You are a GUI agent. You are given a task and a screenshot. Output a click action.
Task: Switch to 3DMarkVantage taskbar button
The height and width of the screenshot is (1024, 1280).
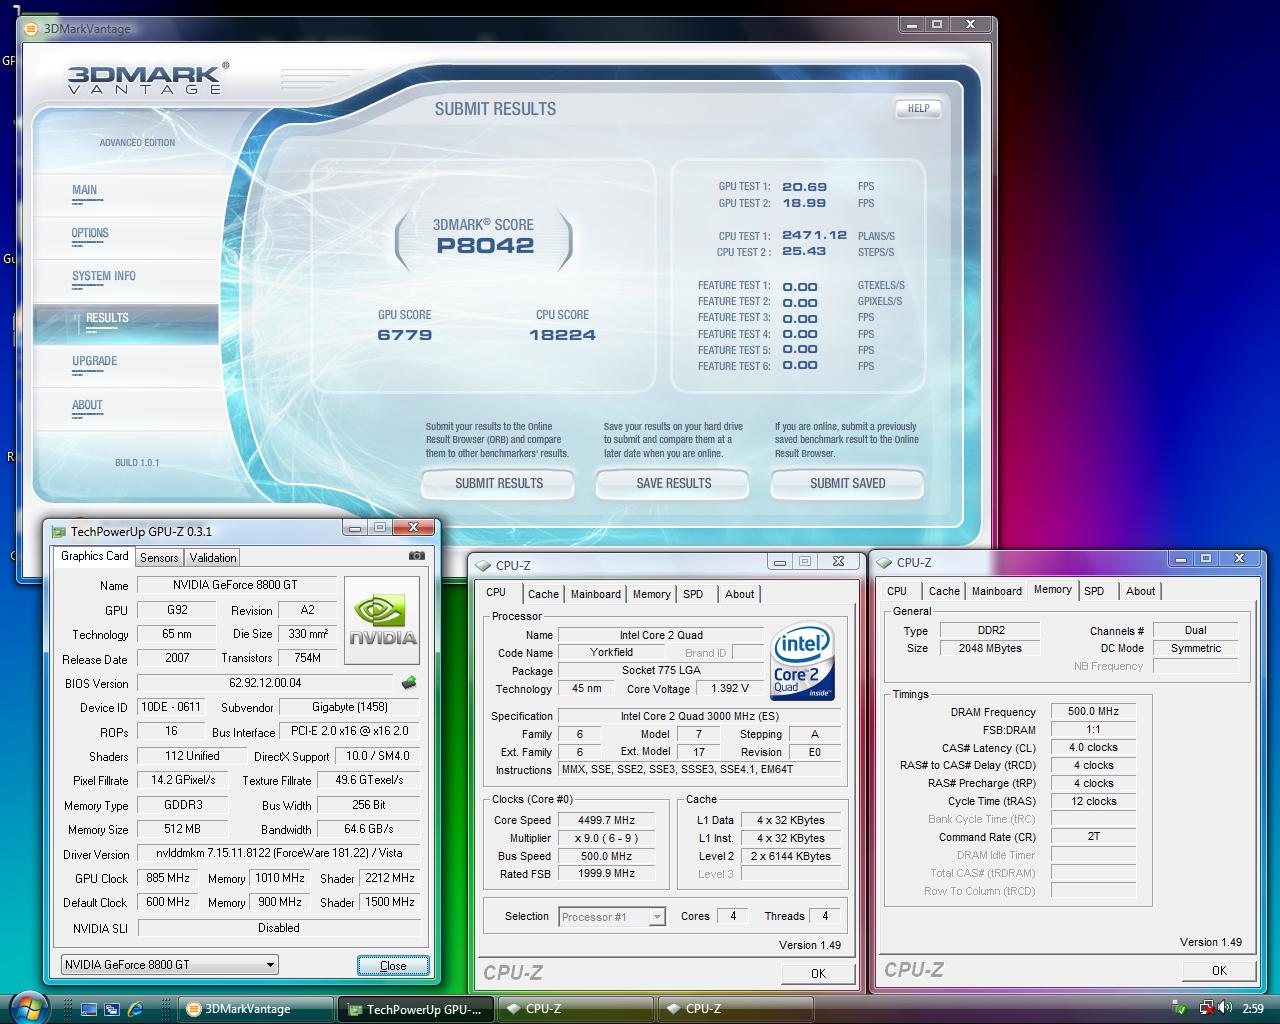point(257,1009)
